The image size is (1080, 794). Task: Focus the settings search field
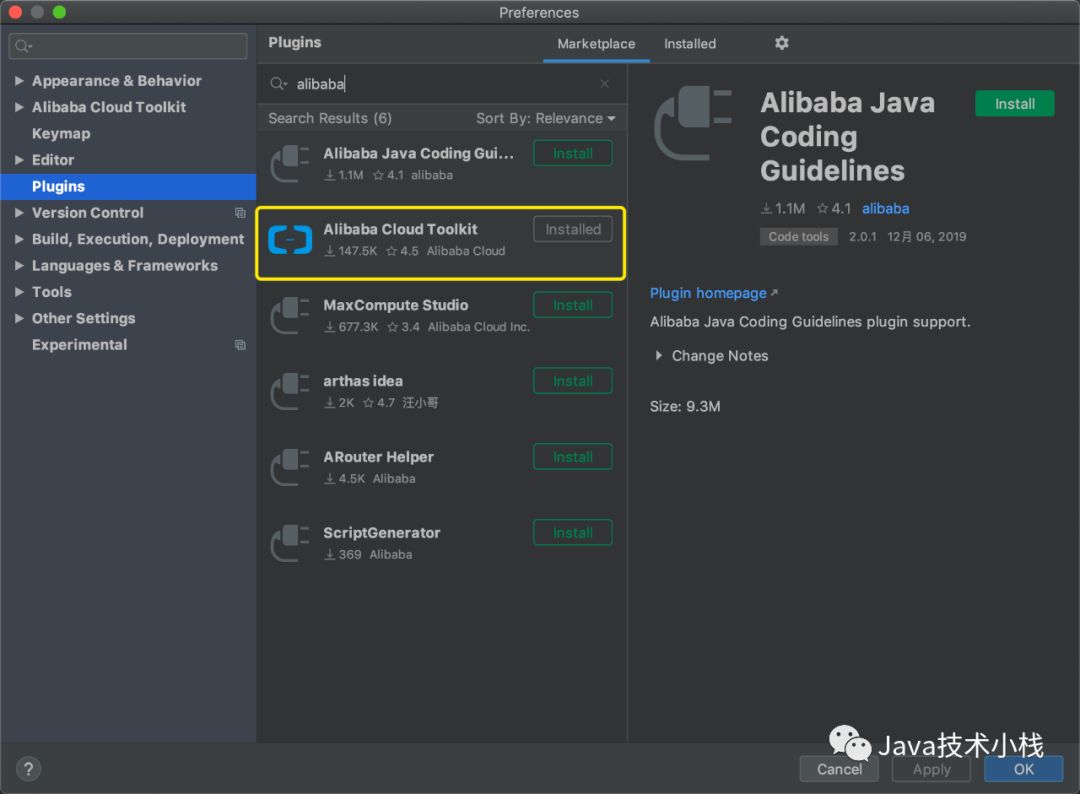pos(128,46)
